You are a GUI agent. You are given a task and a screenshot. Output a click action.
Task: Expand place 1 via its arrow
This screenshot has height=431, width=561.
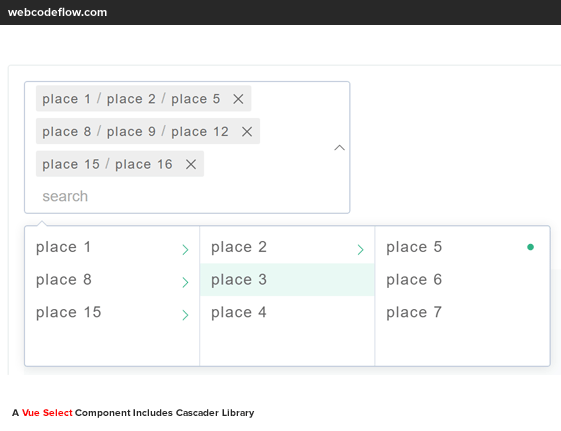pyautogui.click(x=185, y=249)
